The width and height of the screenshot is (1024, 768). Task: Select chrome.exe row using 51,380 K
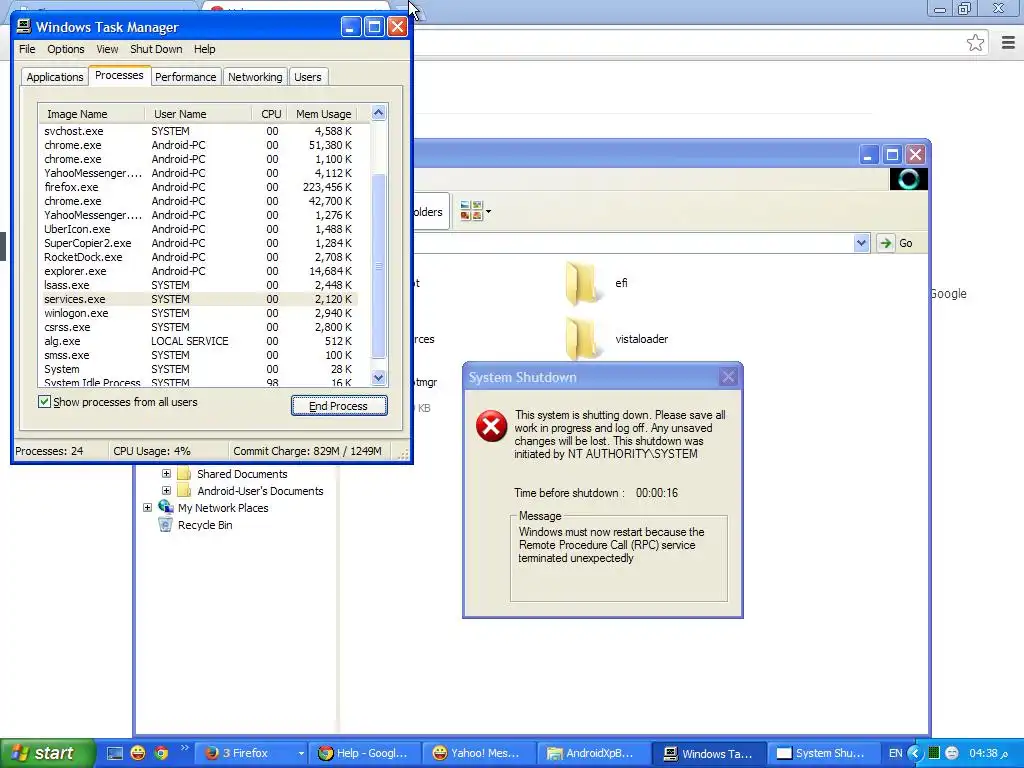pyautogui.click(x=198, y=145)
